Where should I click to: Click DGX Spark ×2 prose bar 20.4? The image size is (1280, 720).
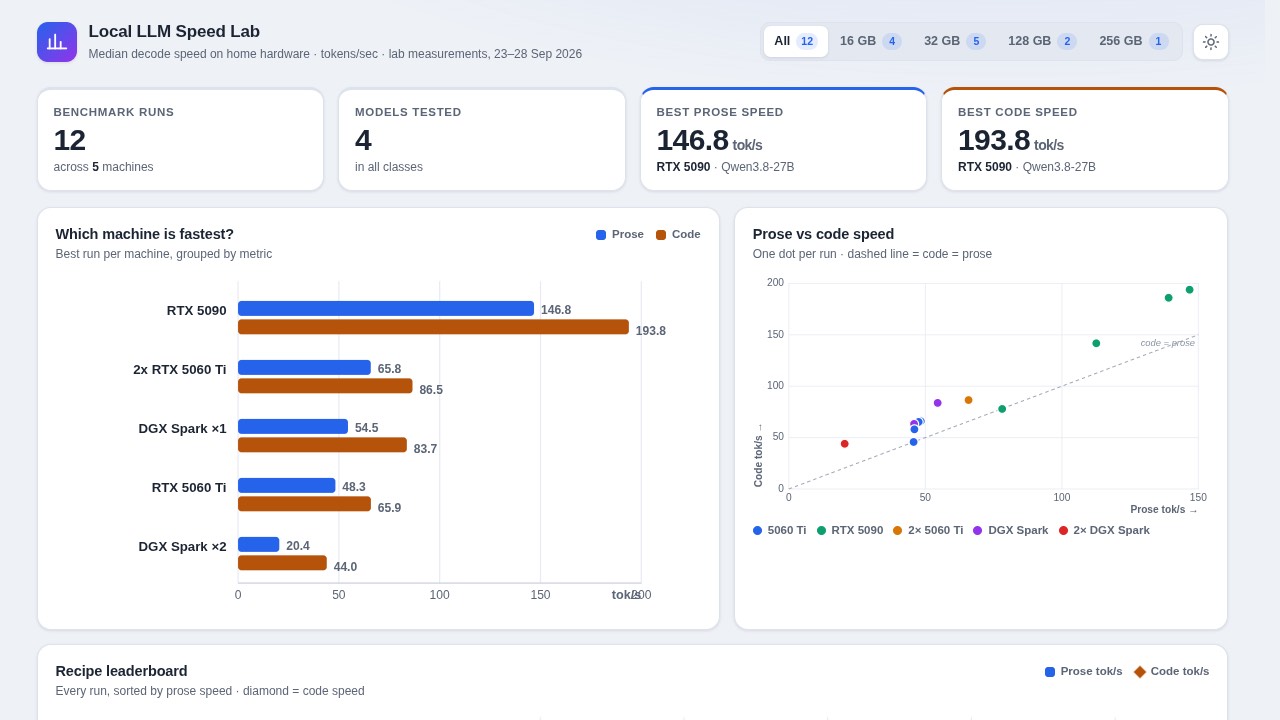coord(259,544)
